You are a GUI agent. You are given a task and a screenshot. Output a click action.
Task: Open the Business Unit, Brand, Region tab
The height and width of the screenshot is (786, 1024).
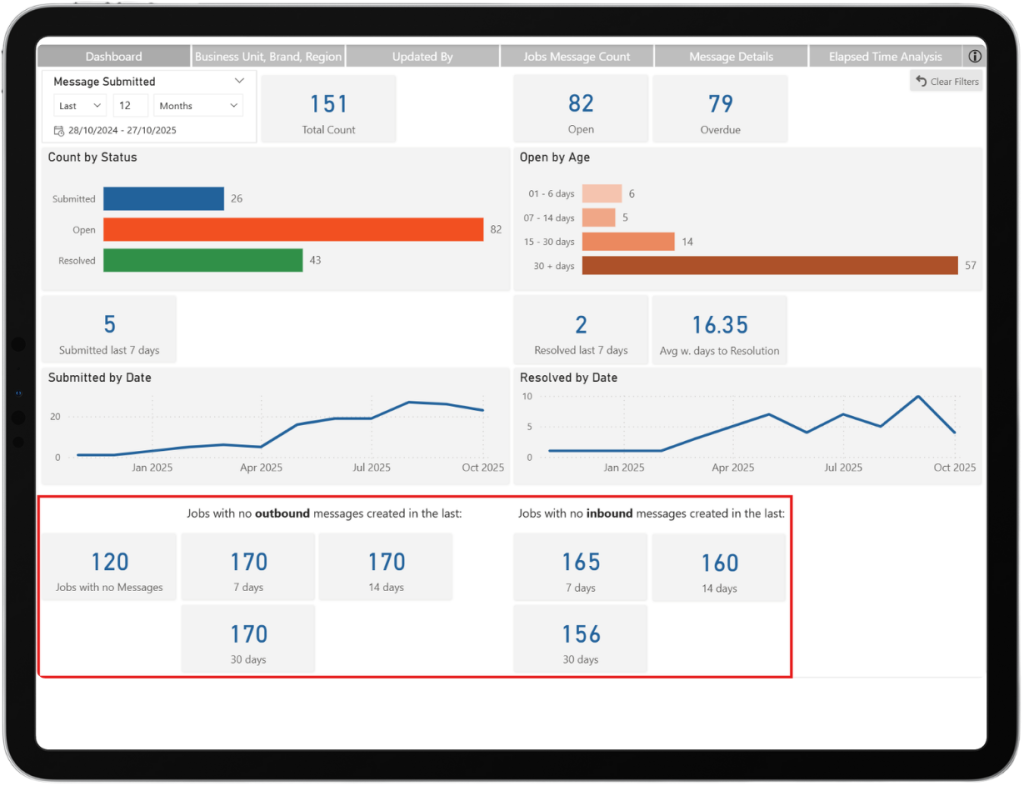pos(268,57)
